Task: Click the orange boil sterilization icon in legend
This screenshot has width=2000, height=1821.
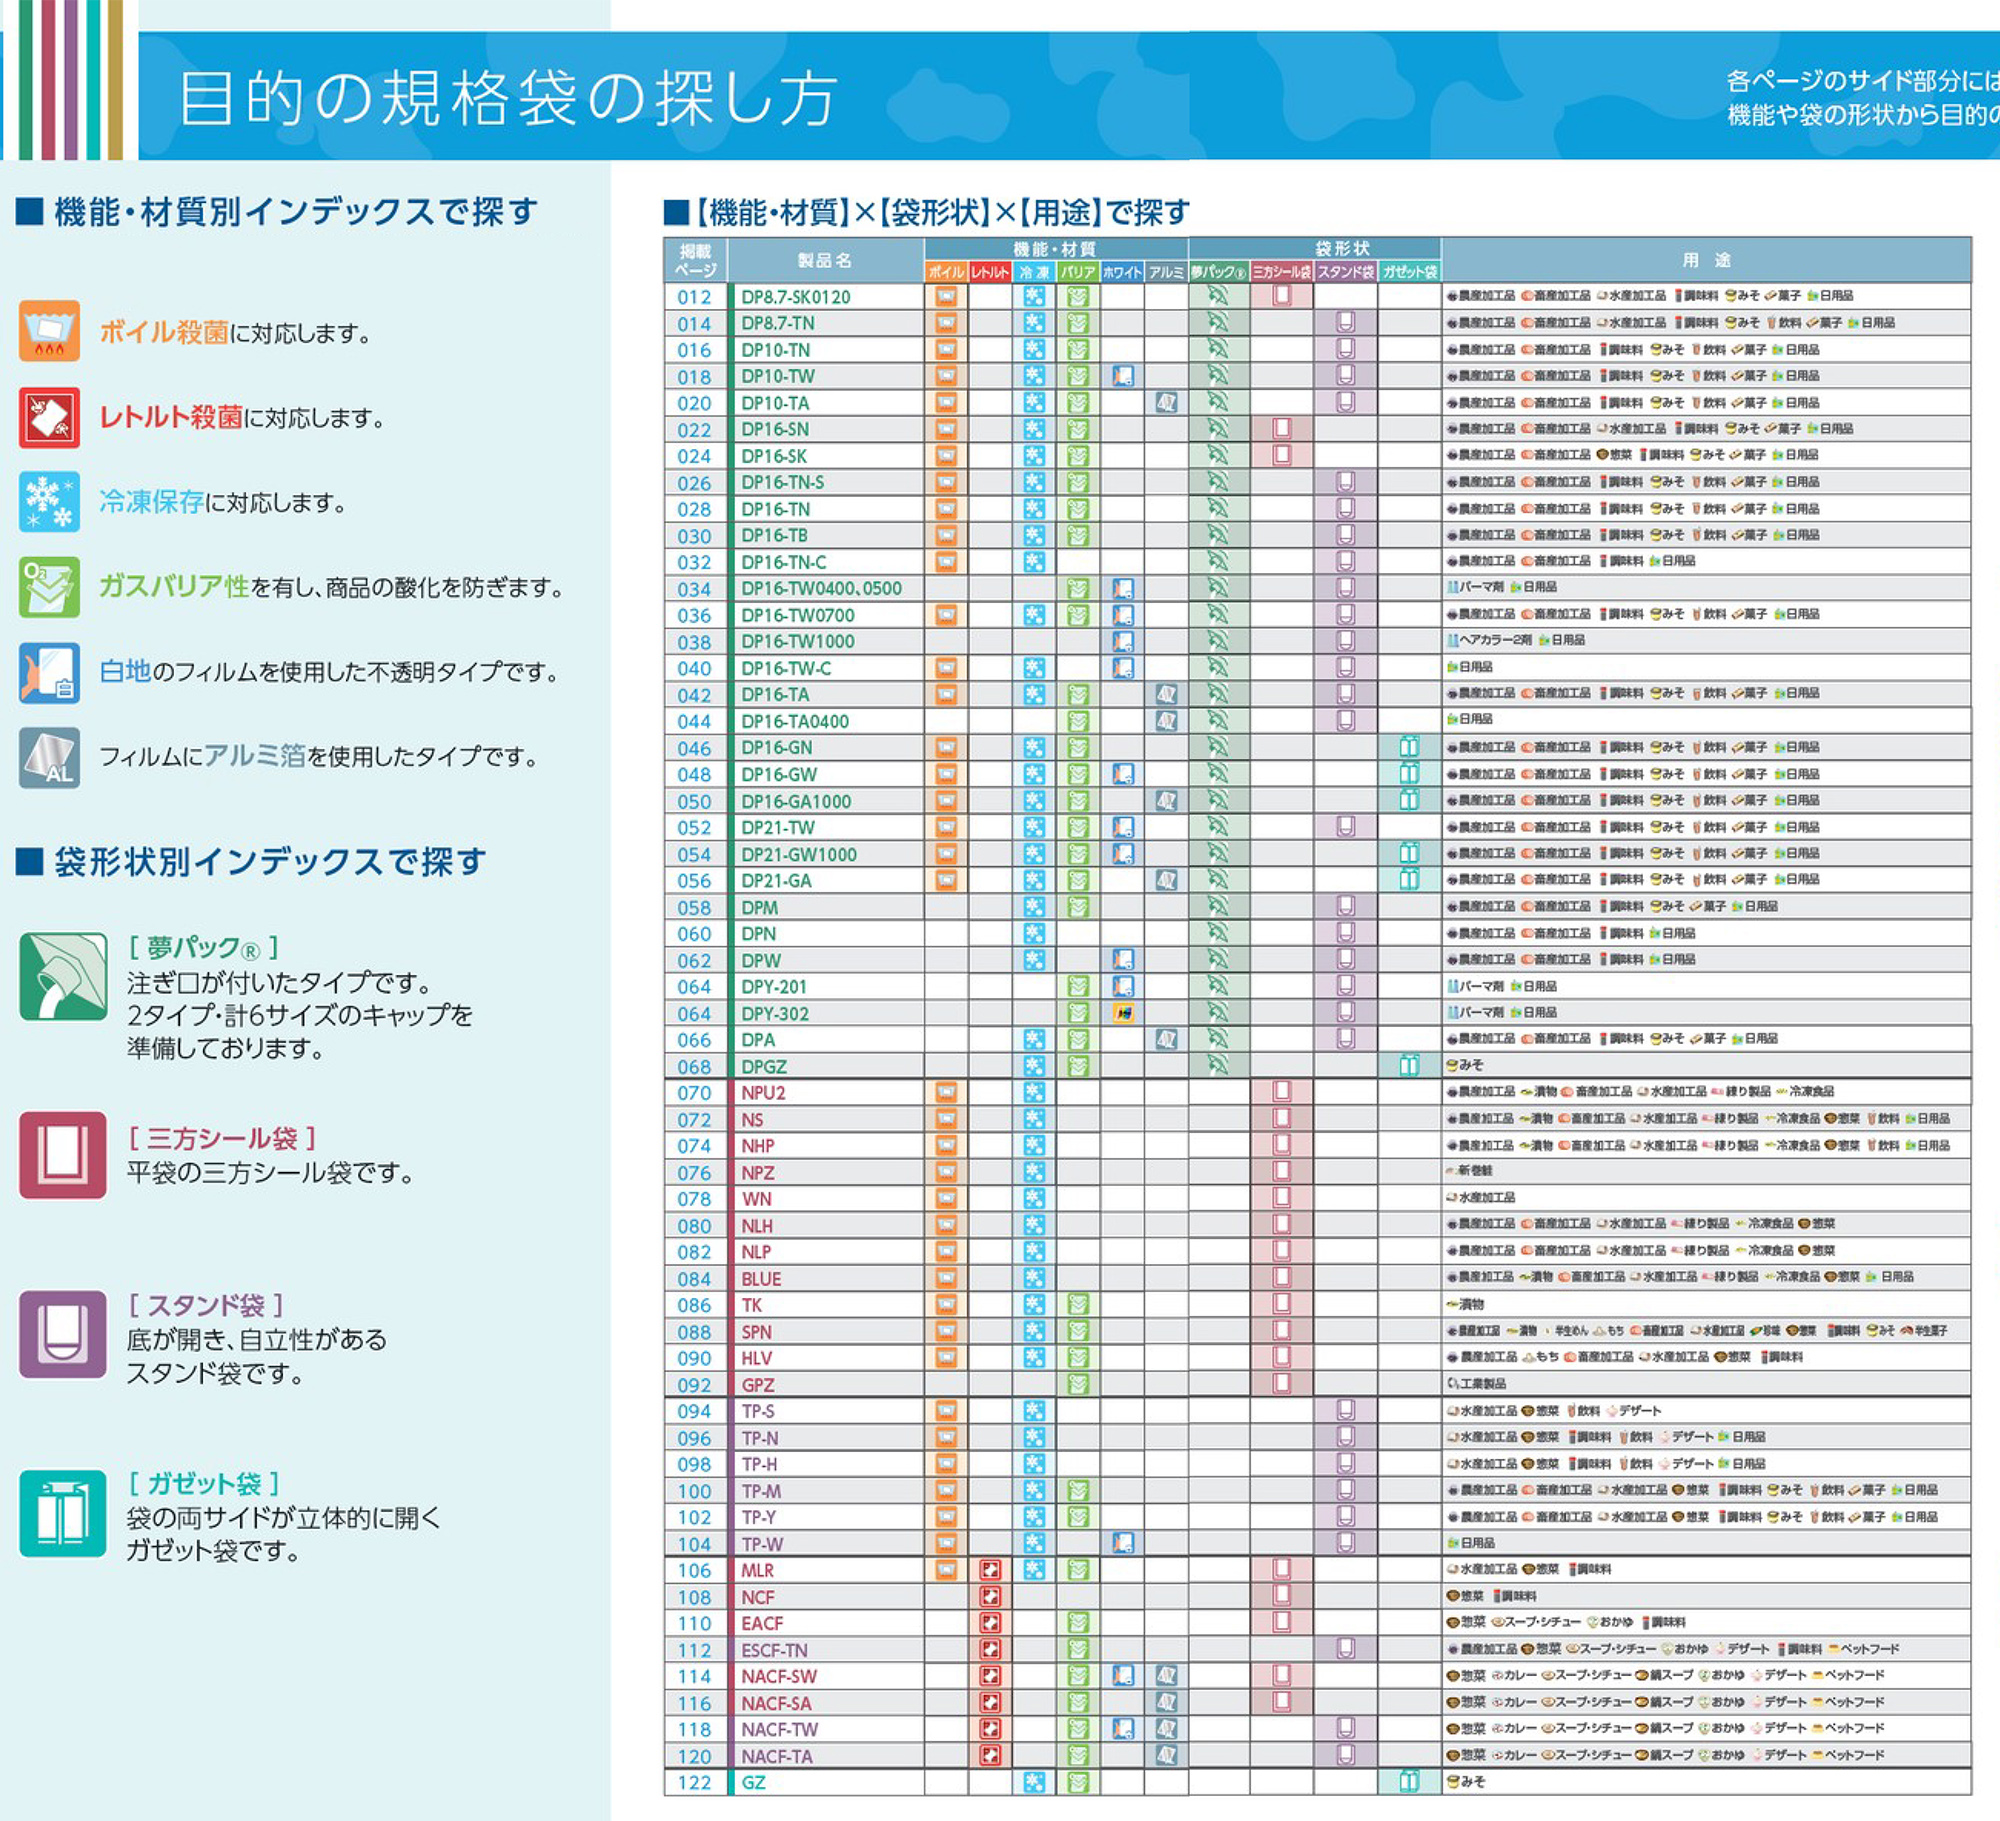Action: point(49,331)
